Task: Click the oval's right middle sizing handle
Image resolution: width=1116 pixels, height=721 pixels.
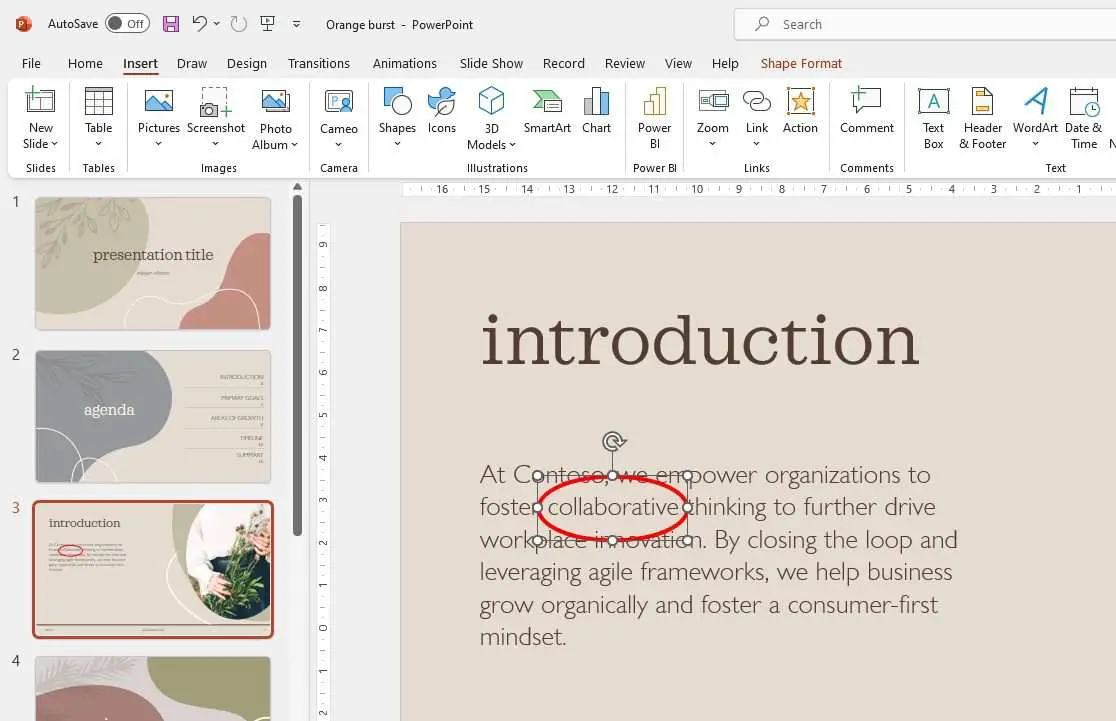Action: click(687, 507)
